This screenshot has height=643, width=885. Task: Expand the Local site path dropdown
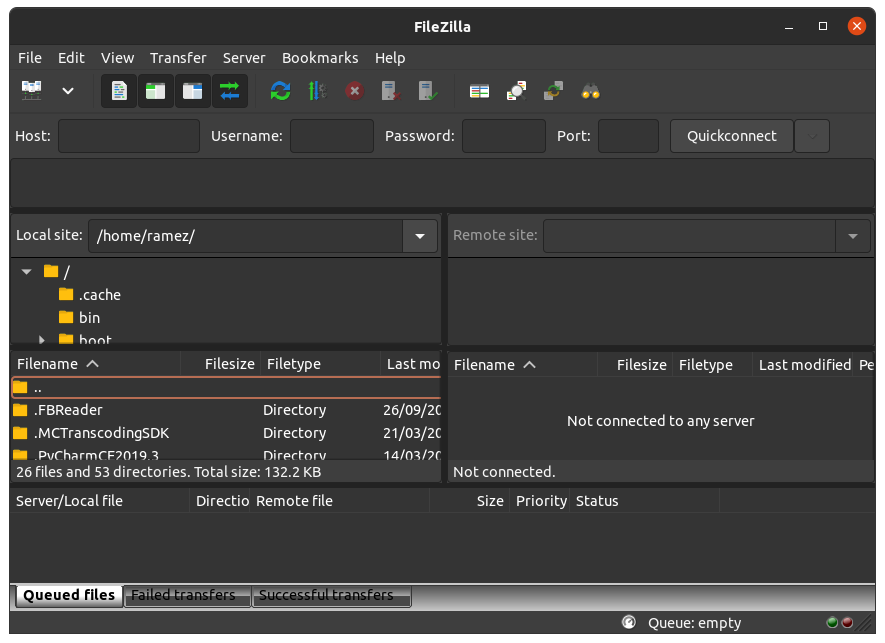[x=420, y=236]
